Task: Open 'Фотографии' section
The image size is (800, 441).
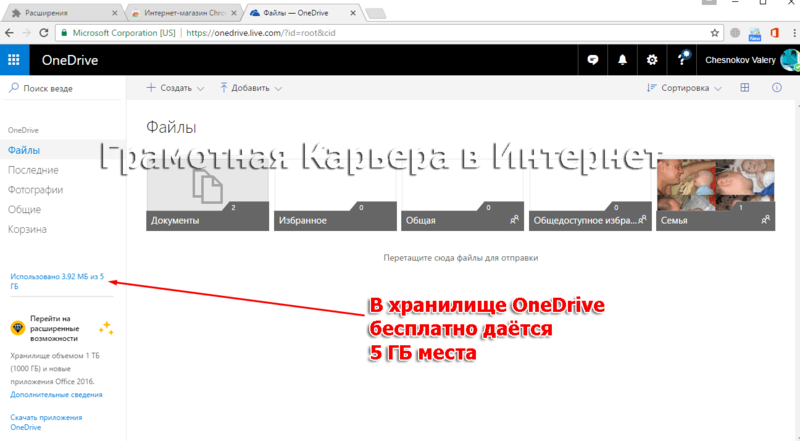Action: (x=35, y=190)
